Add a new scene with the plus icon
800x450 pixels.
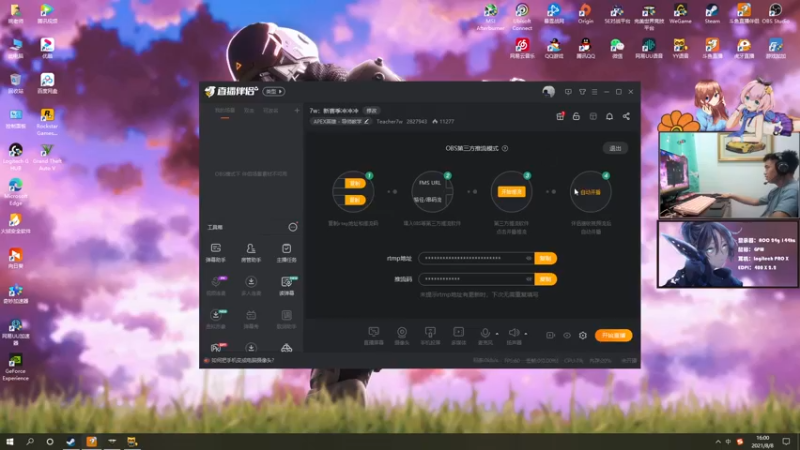click(297, 110)
